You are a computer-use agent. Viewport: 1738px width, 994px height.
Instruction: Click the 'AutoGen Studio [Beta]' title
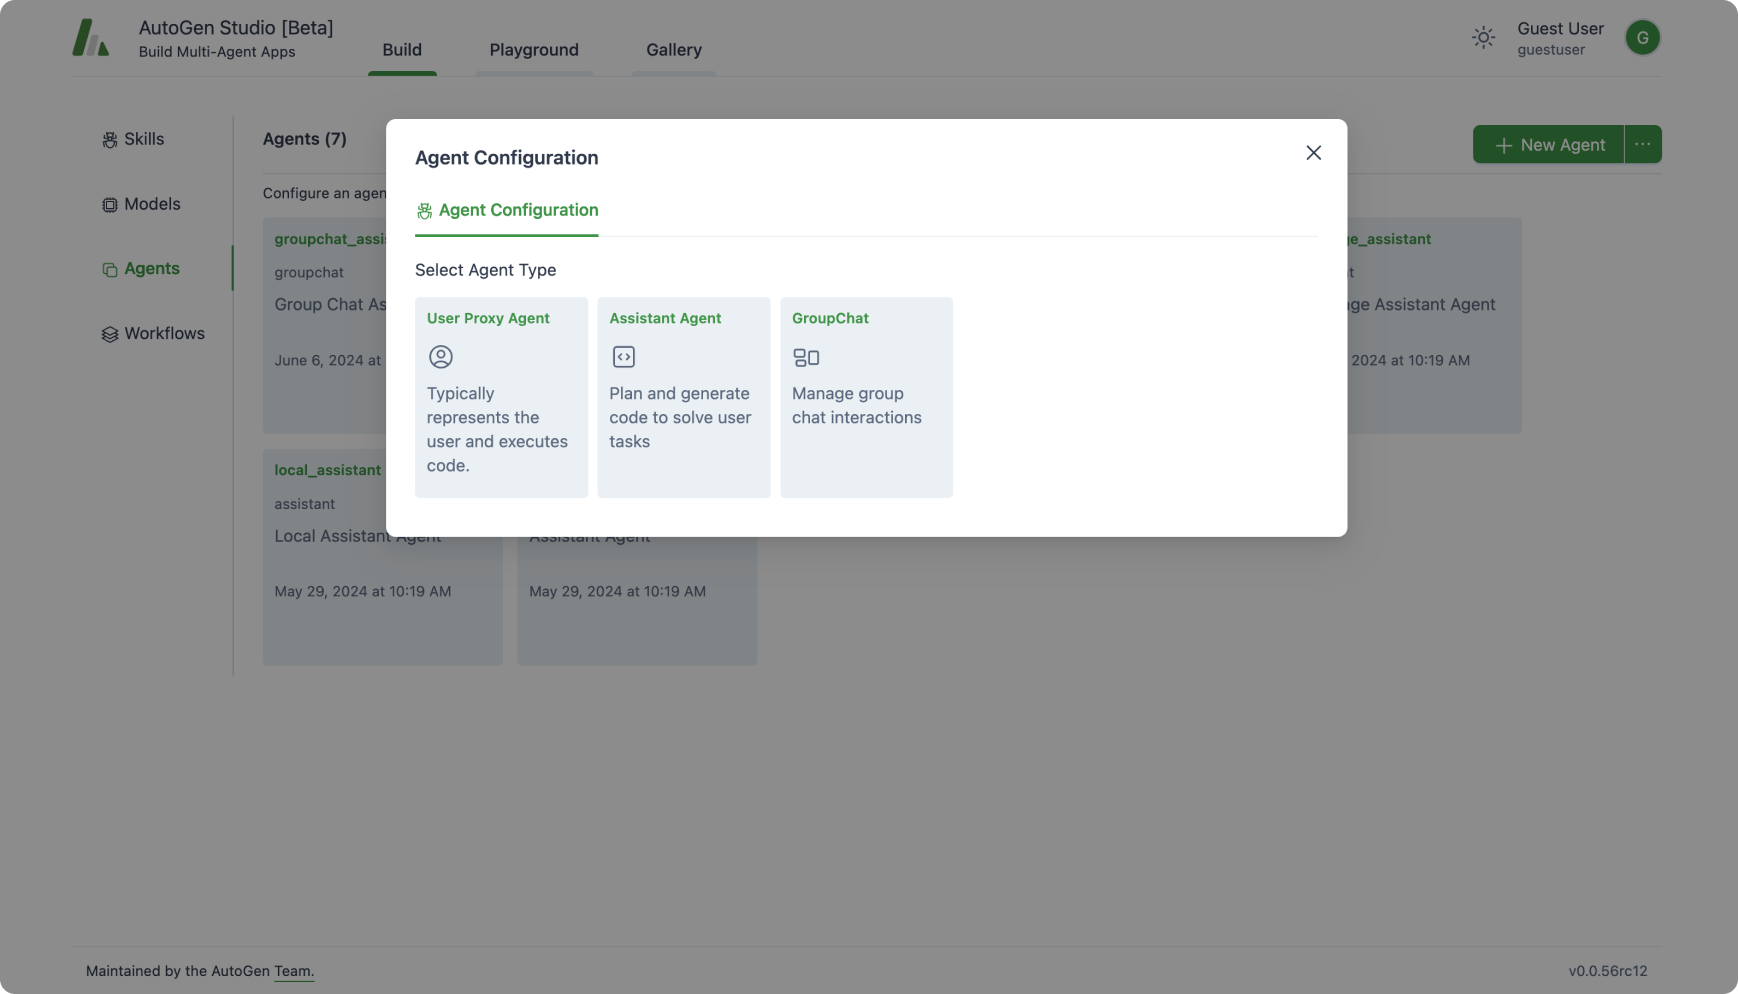click(236, 28)
